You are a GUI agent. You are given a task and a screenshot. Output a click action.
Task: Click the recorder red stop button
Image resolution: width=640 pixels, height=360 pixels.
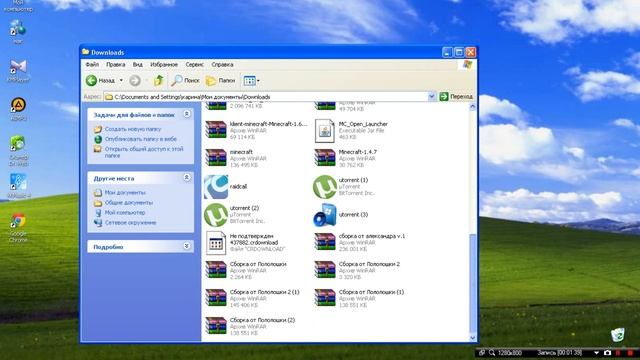coord(631,353)
